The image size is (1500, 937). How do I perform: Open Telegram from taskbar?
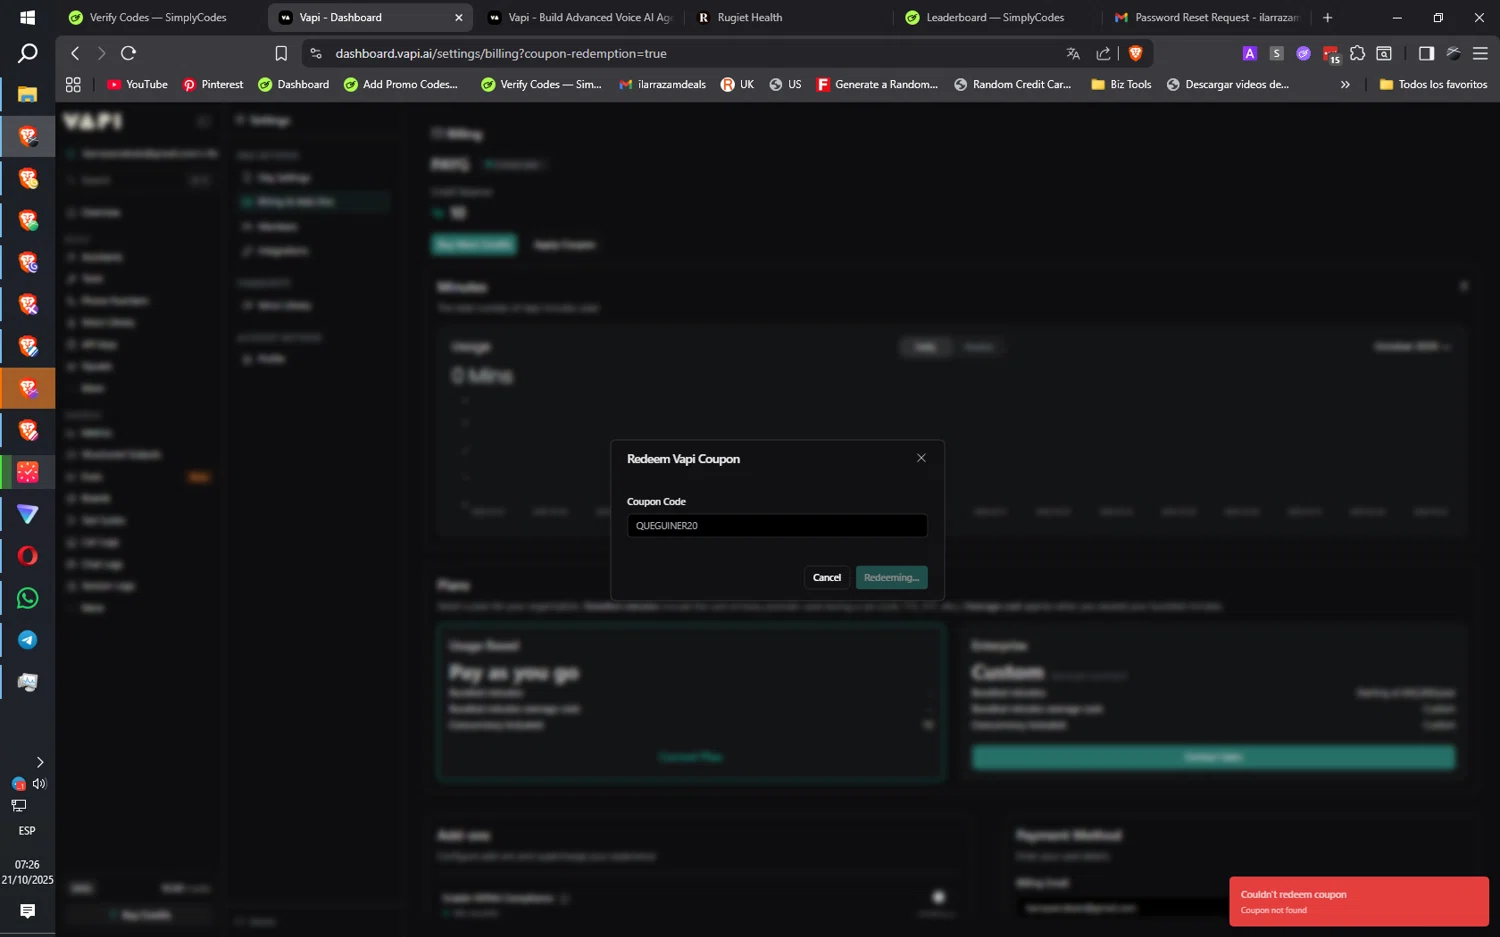tap(27, 640)
